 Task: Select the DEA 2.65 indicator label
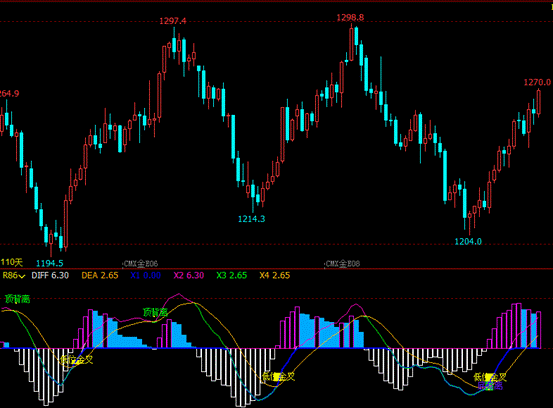tap(100, 275)
